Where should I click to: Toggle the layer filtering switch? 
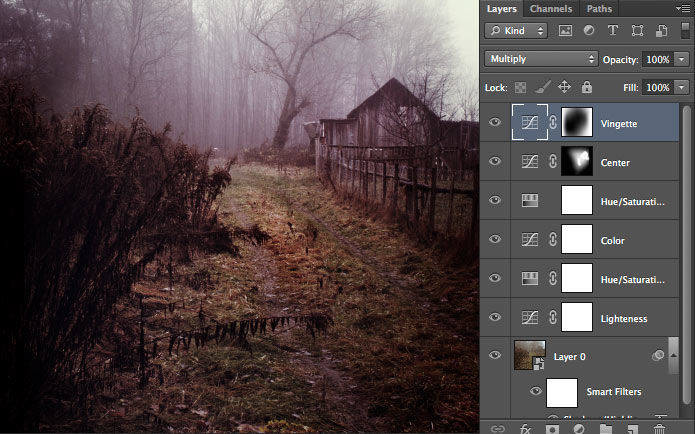click(685, 31)
